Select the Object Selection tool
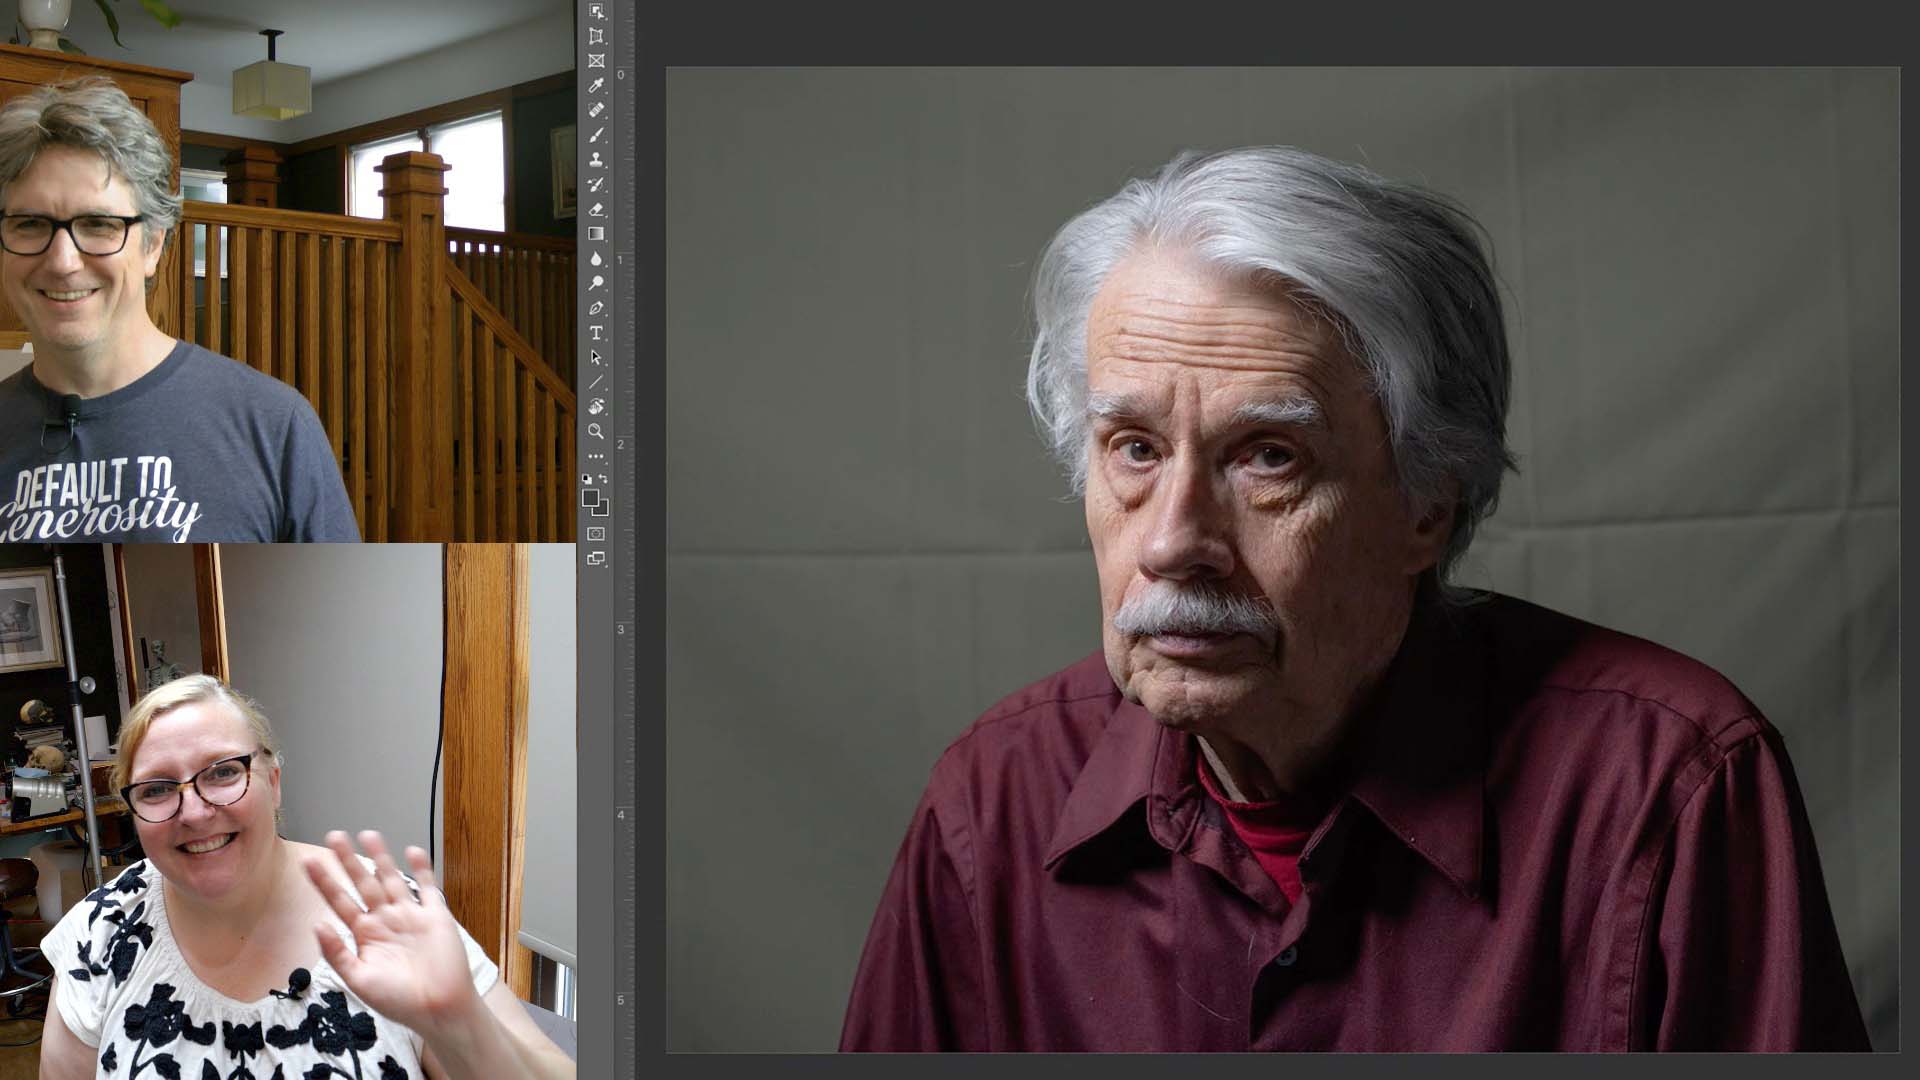The height and width of the screenshot is (1080, 1920). [596, 11]
